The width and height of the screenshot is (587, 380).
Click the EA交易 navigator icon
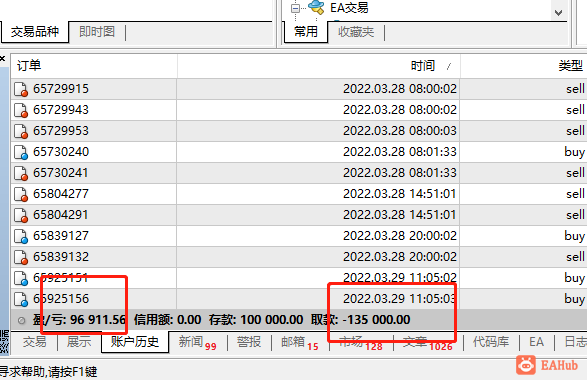(x=316, y=7)
